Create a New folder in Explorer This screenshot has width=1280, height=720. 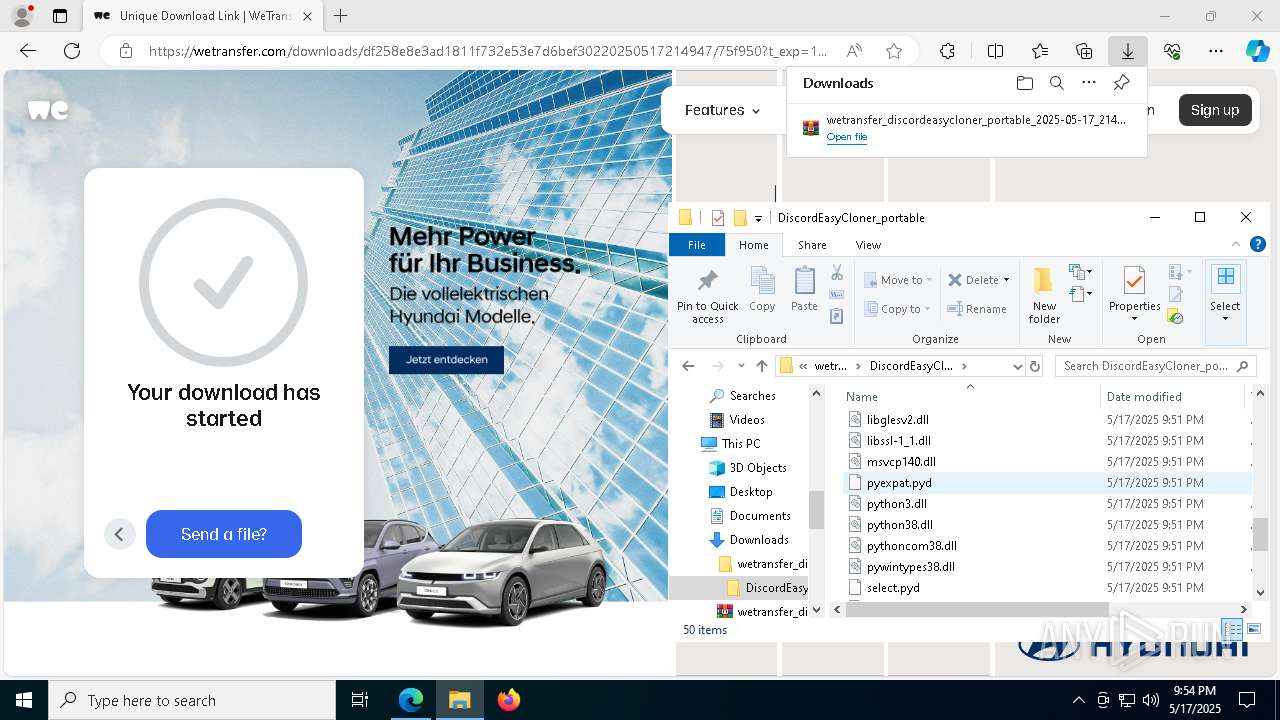coord(1044,295)
